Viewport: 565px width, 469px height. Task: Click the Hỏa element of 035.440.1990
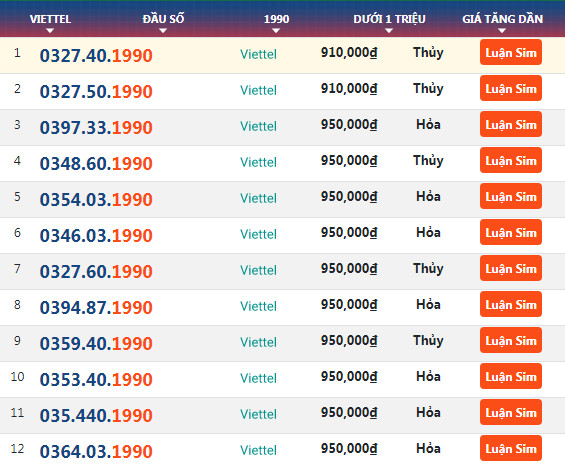tap(428, 412)
